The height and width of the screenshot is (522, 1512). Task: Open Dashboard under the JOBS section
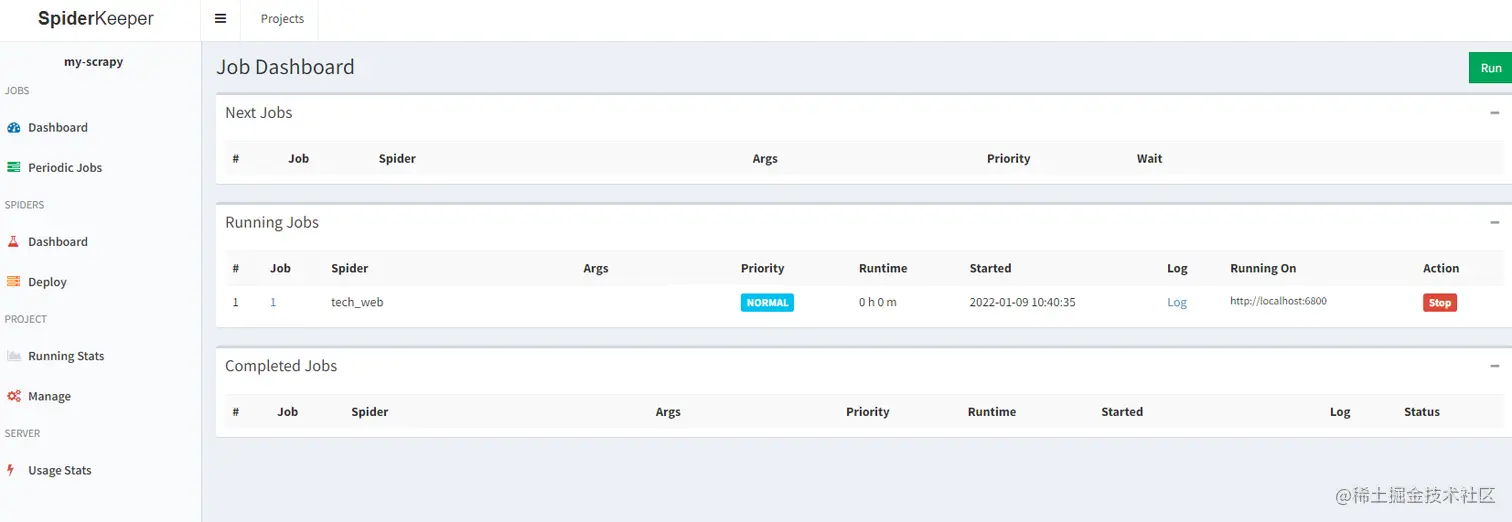pos(58,127)
